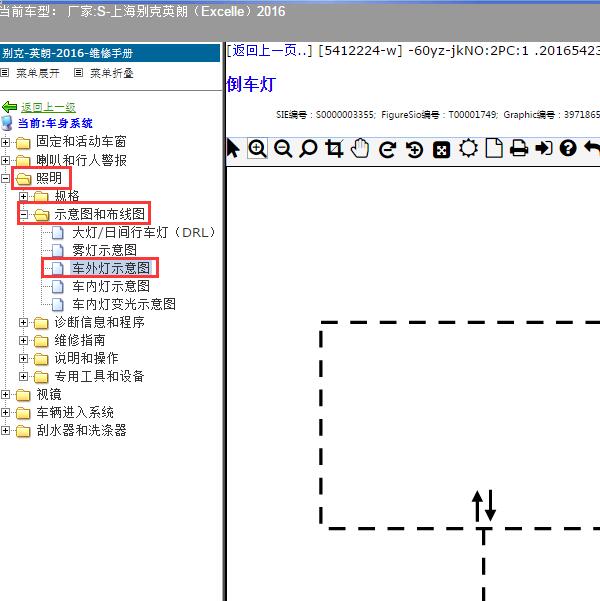The image size is (600, 601).
Task: Collapse the 示意图和布线图 node
Action: coord(23,214)
